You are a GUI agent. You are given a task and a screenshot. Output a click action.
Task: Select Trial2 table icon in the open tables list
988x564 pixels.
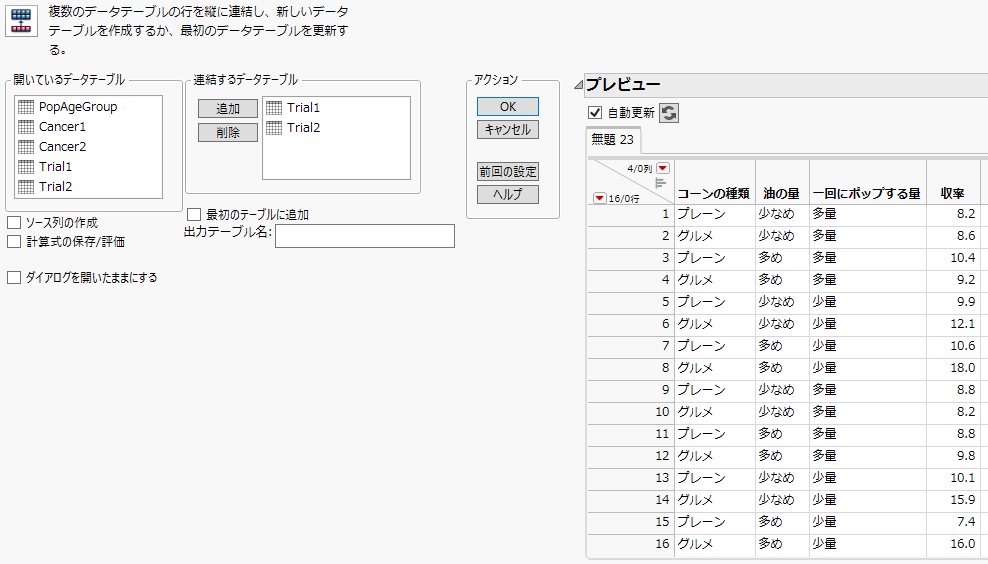click(x=27, y=187)
